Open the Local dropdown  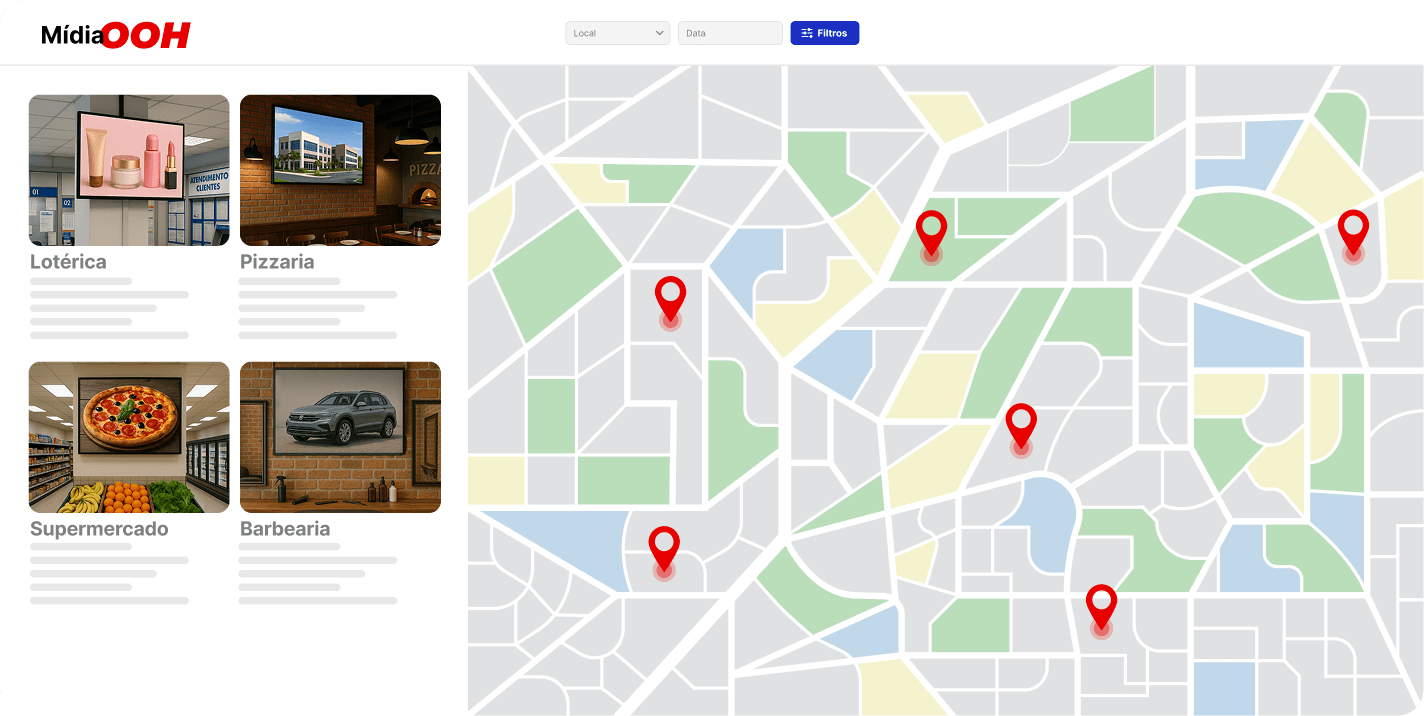pos(610,33)
